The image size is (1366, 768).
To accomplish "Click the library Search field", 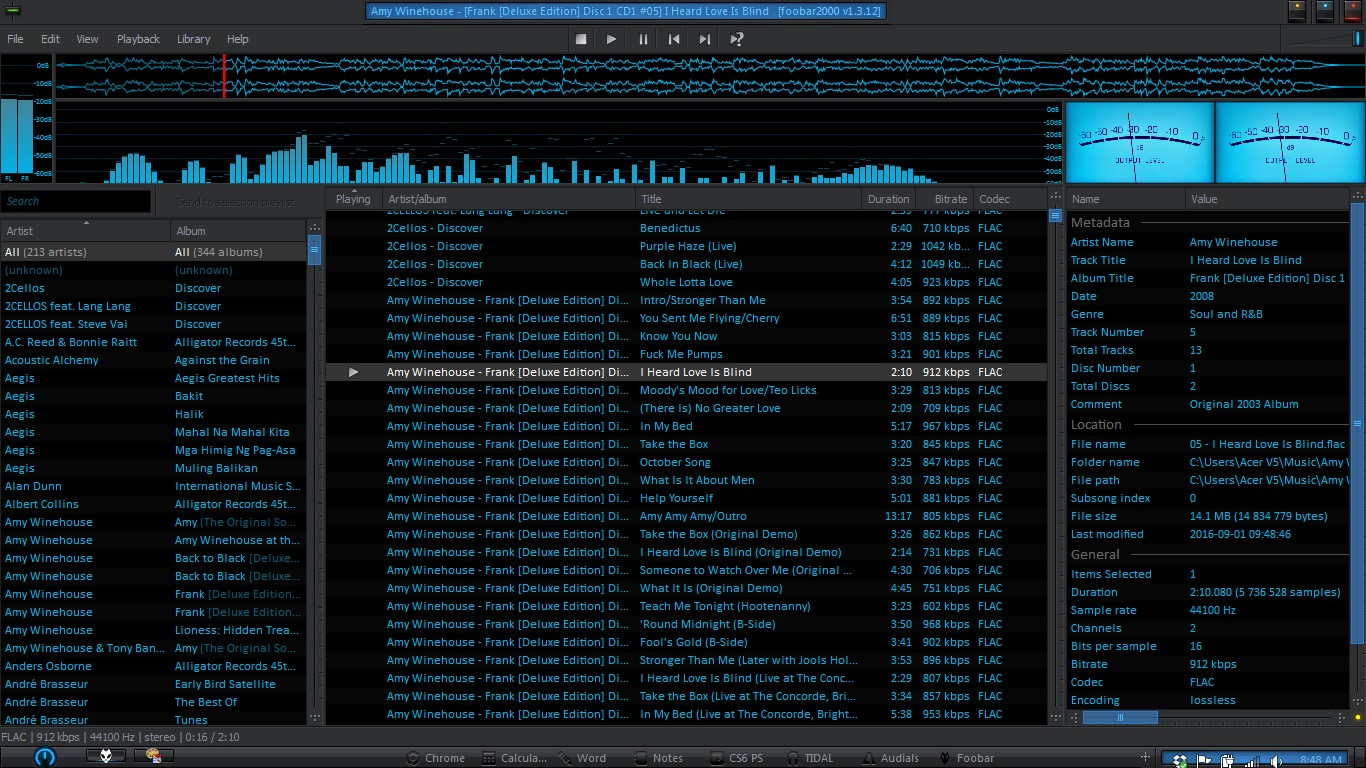I will click(x=76, y=201).
